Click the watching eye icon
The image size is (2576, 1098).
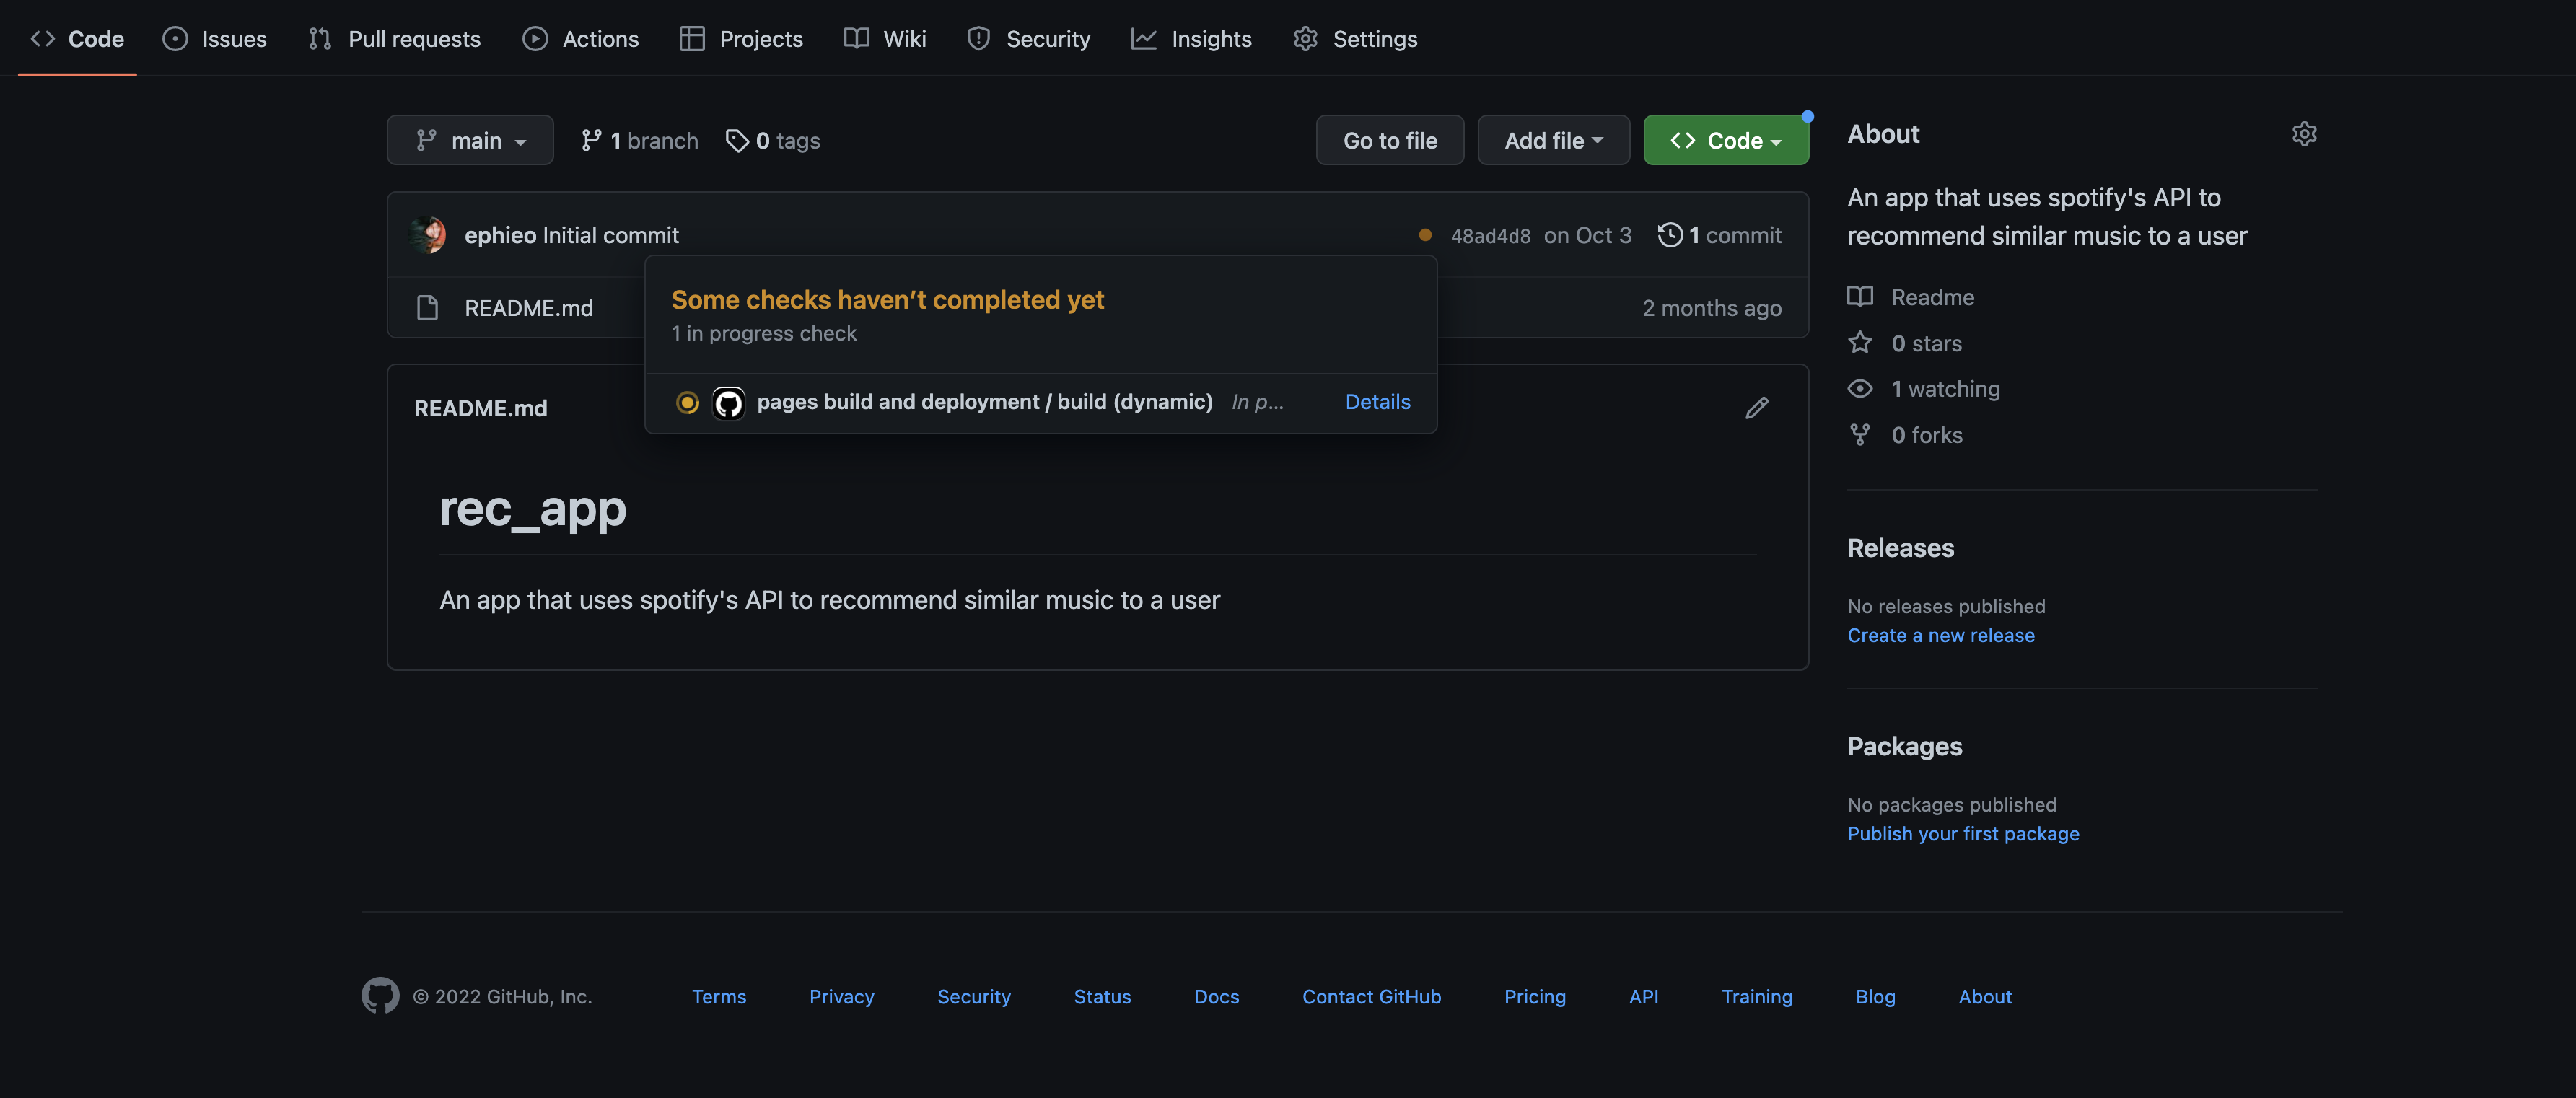[1860, 389]
